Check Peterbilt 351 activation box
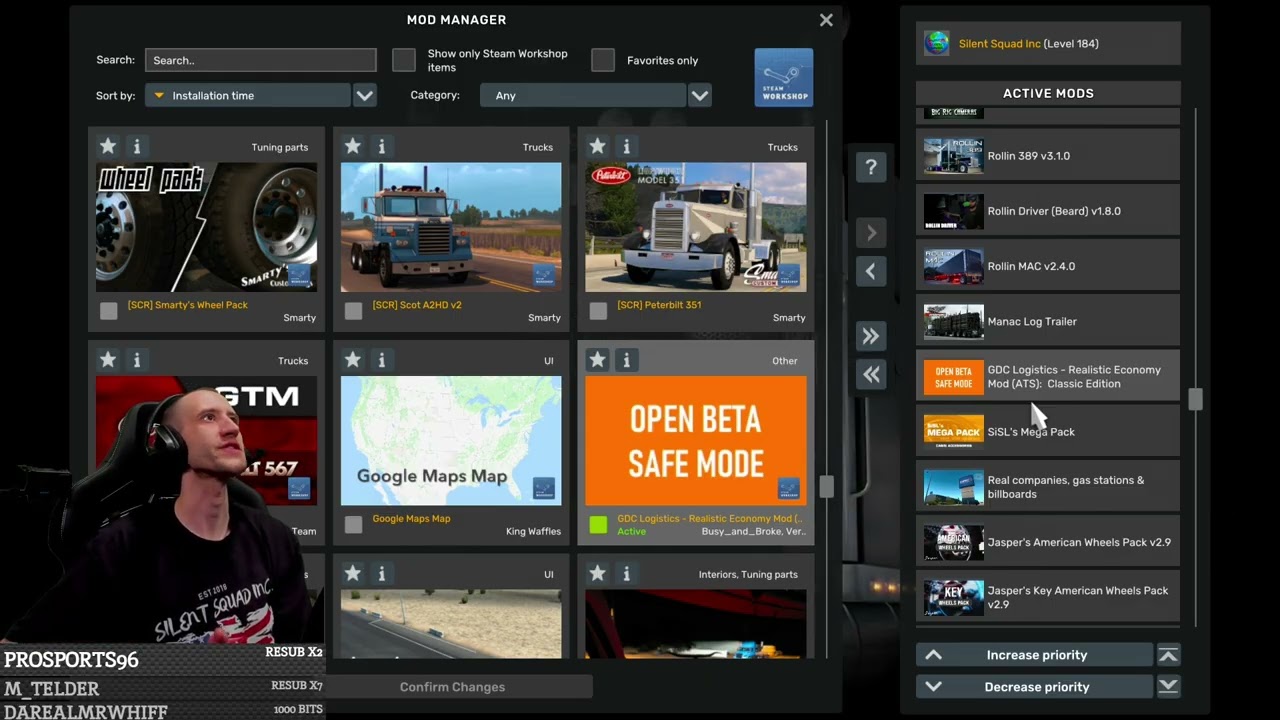 coord(598,311)
